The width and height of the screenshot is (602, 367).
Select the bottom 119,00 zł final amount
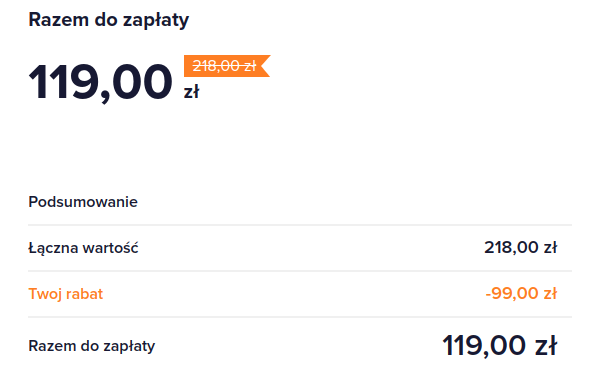499,346
